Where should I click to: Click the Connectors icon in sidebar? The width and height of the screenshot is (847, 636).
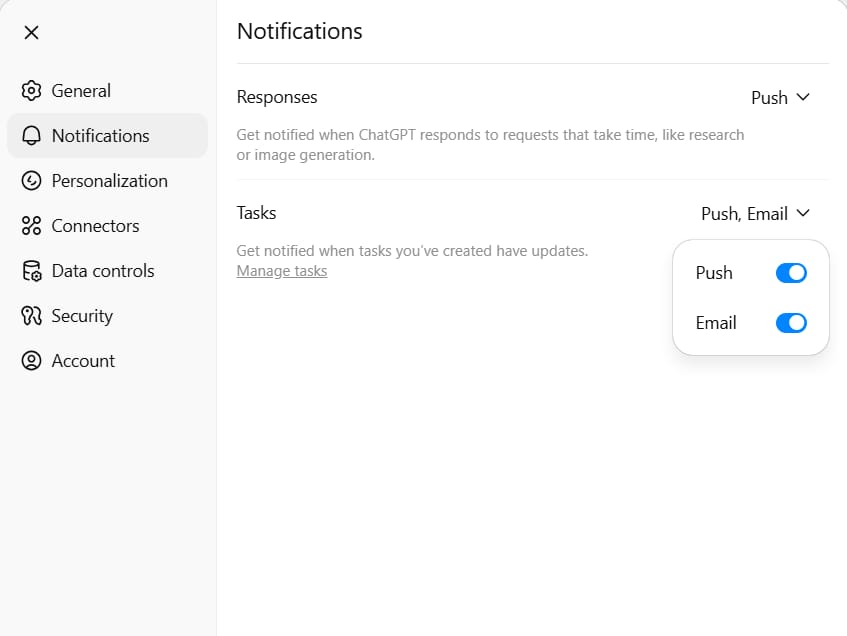(x=31, y=226)
